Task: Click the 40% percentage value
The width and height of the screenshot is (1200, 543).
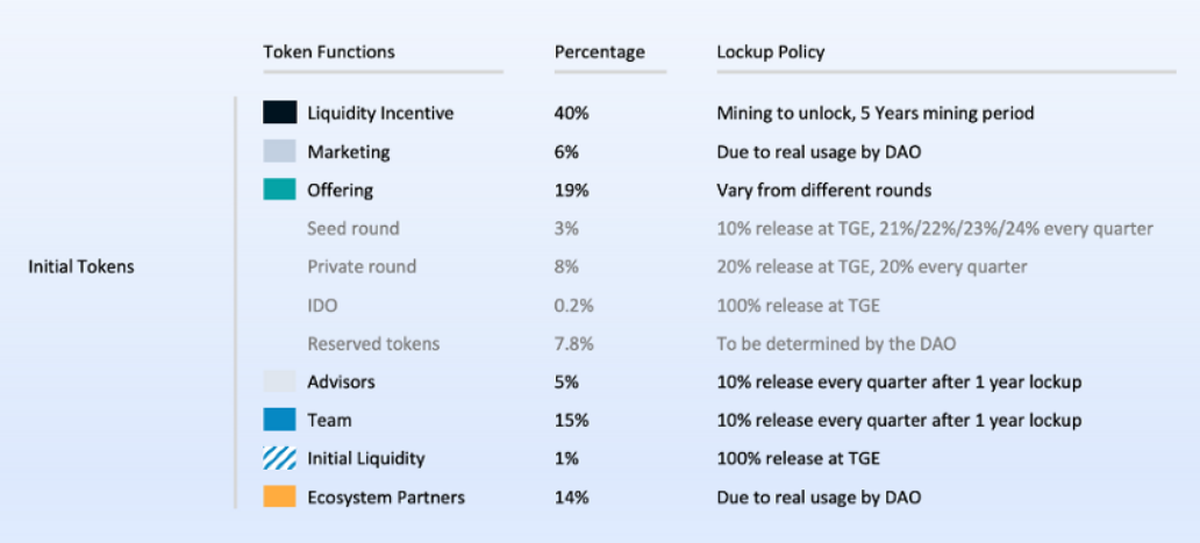Action: (571, 113)
